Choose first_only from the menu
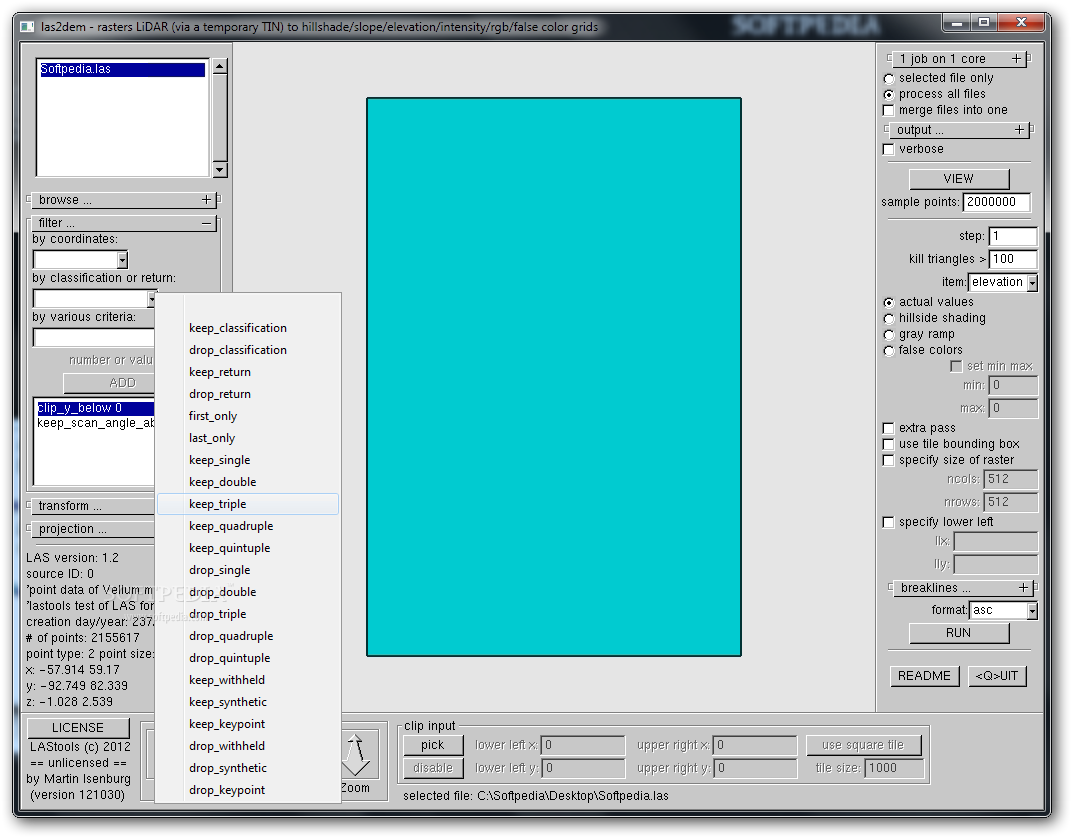The width and height of the screenshot is (1072, 838). pyautogui.click(x=248, y=416)
